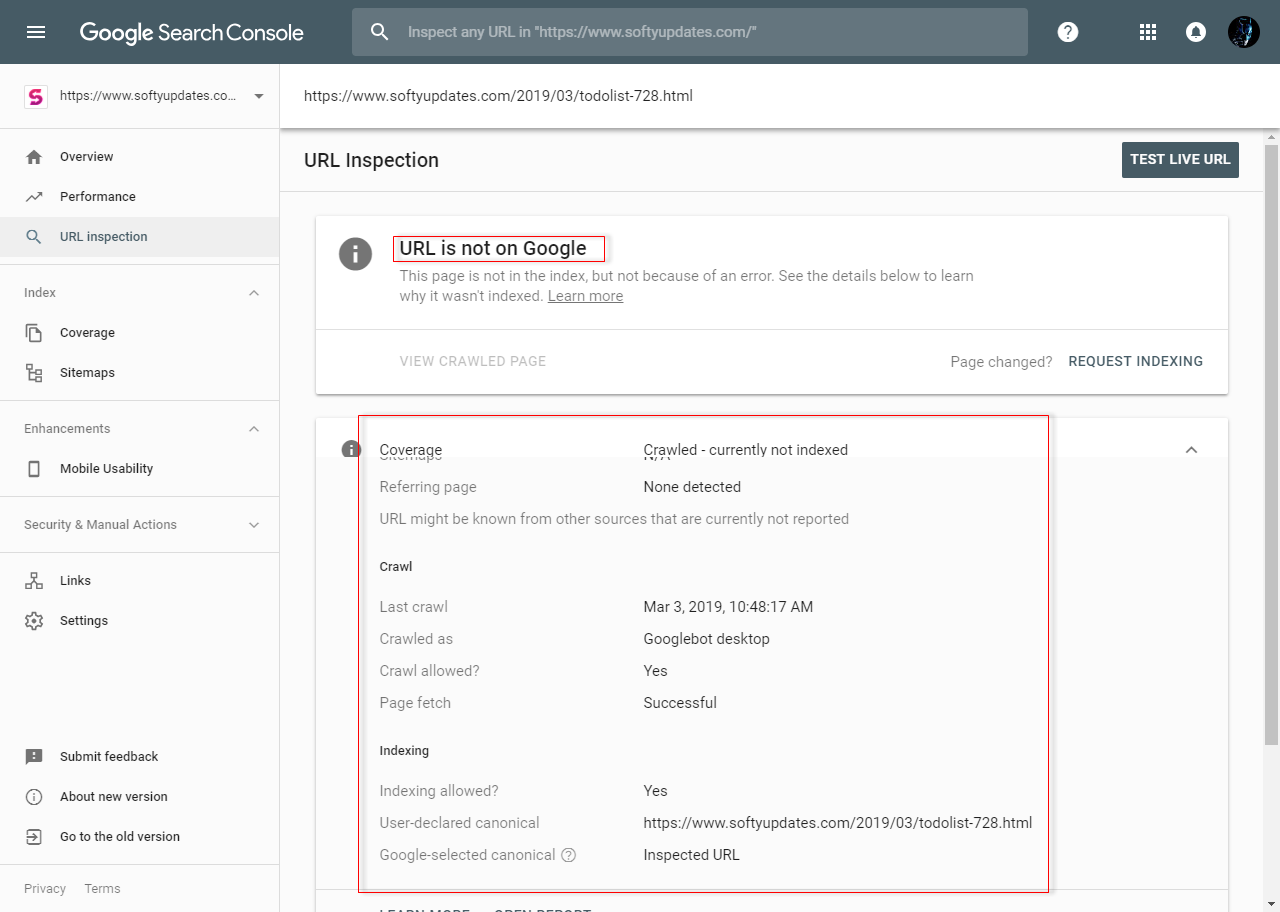This screenshot has width=1280, height=912.
Task: Open the Help question mark icon
Action: (1068, 32)
